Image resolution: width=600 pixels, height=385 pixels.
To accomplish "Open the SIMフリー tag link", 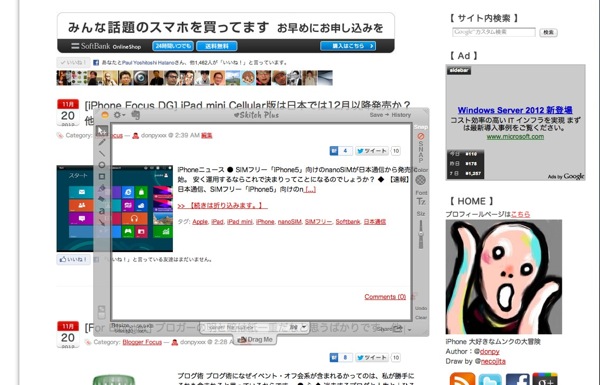I will 318,222.
